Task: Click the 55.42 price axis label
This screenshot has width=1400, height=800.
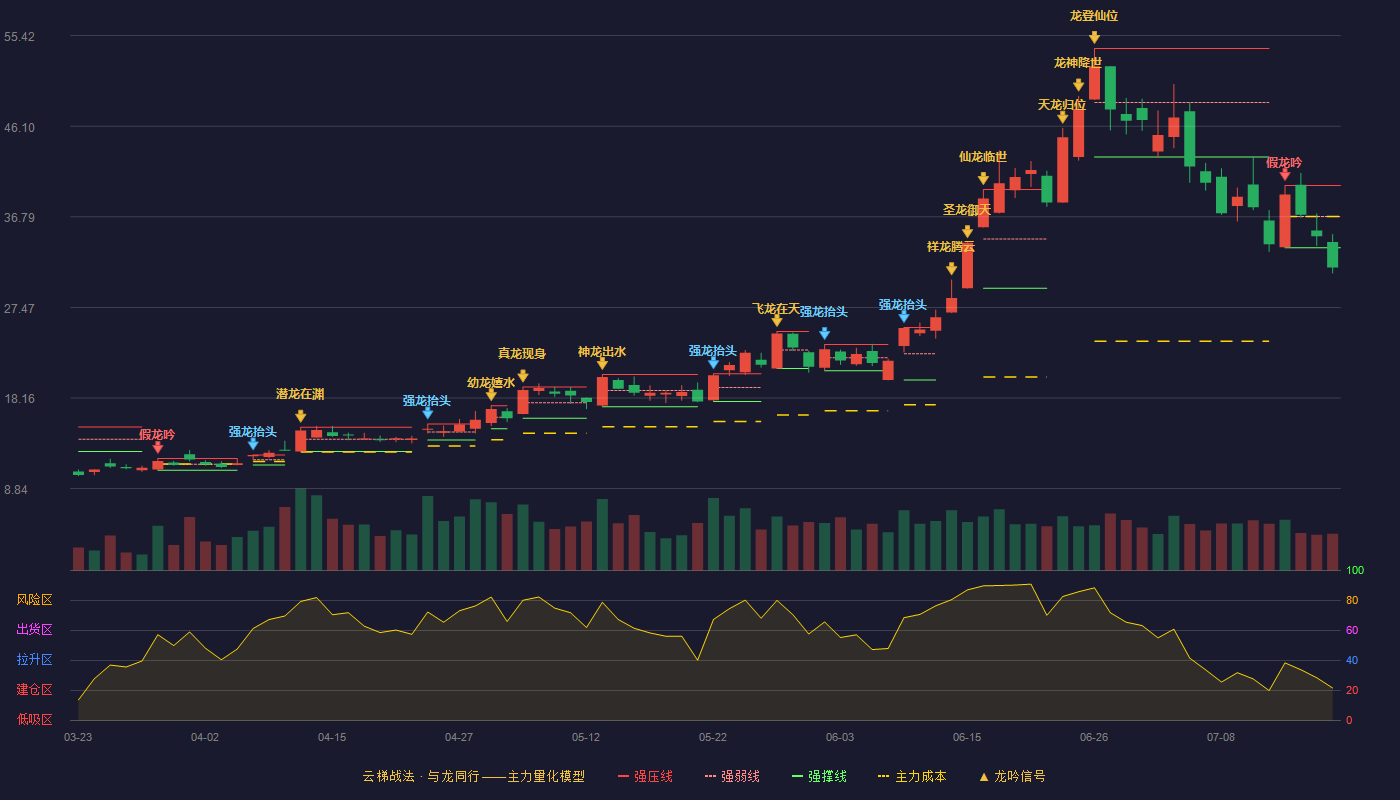Action: coord(19,37)
